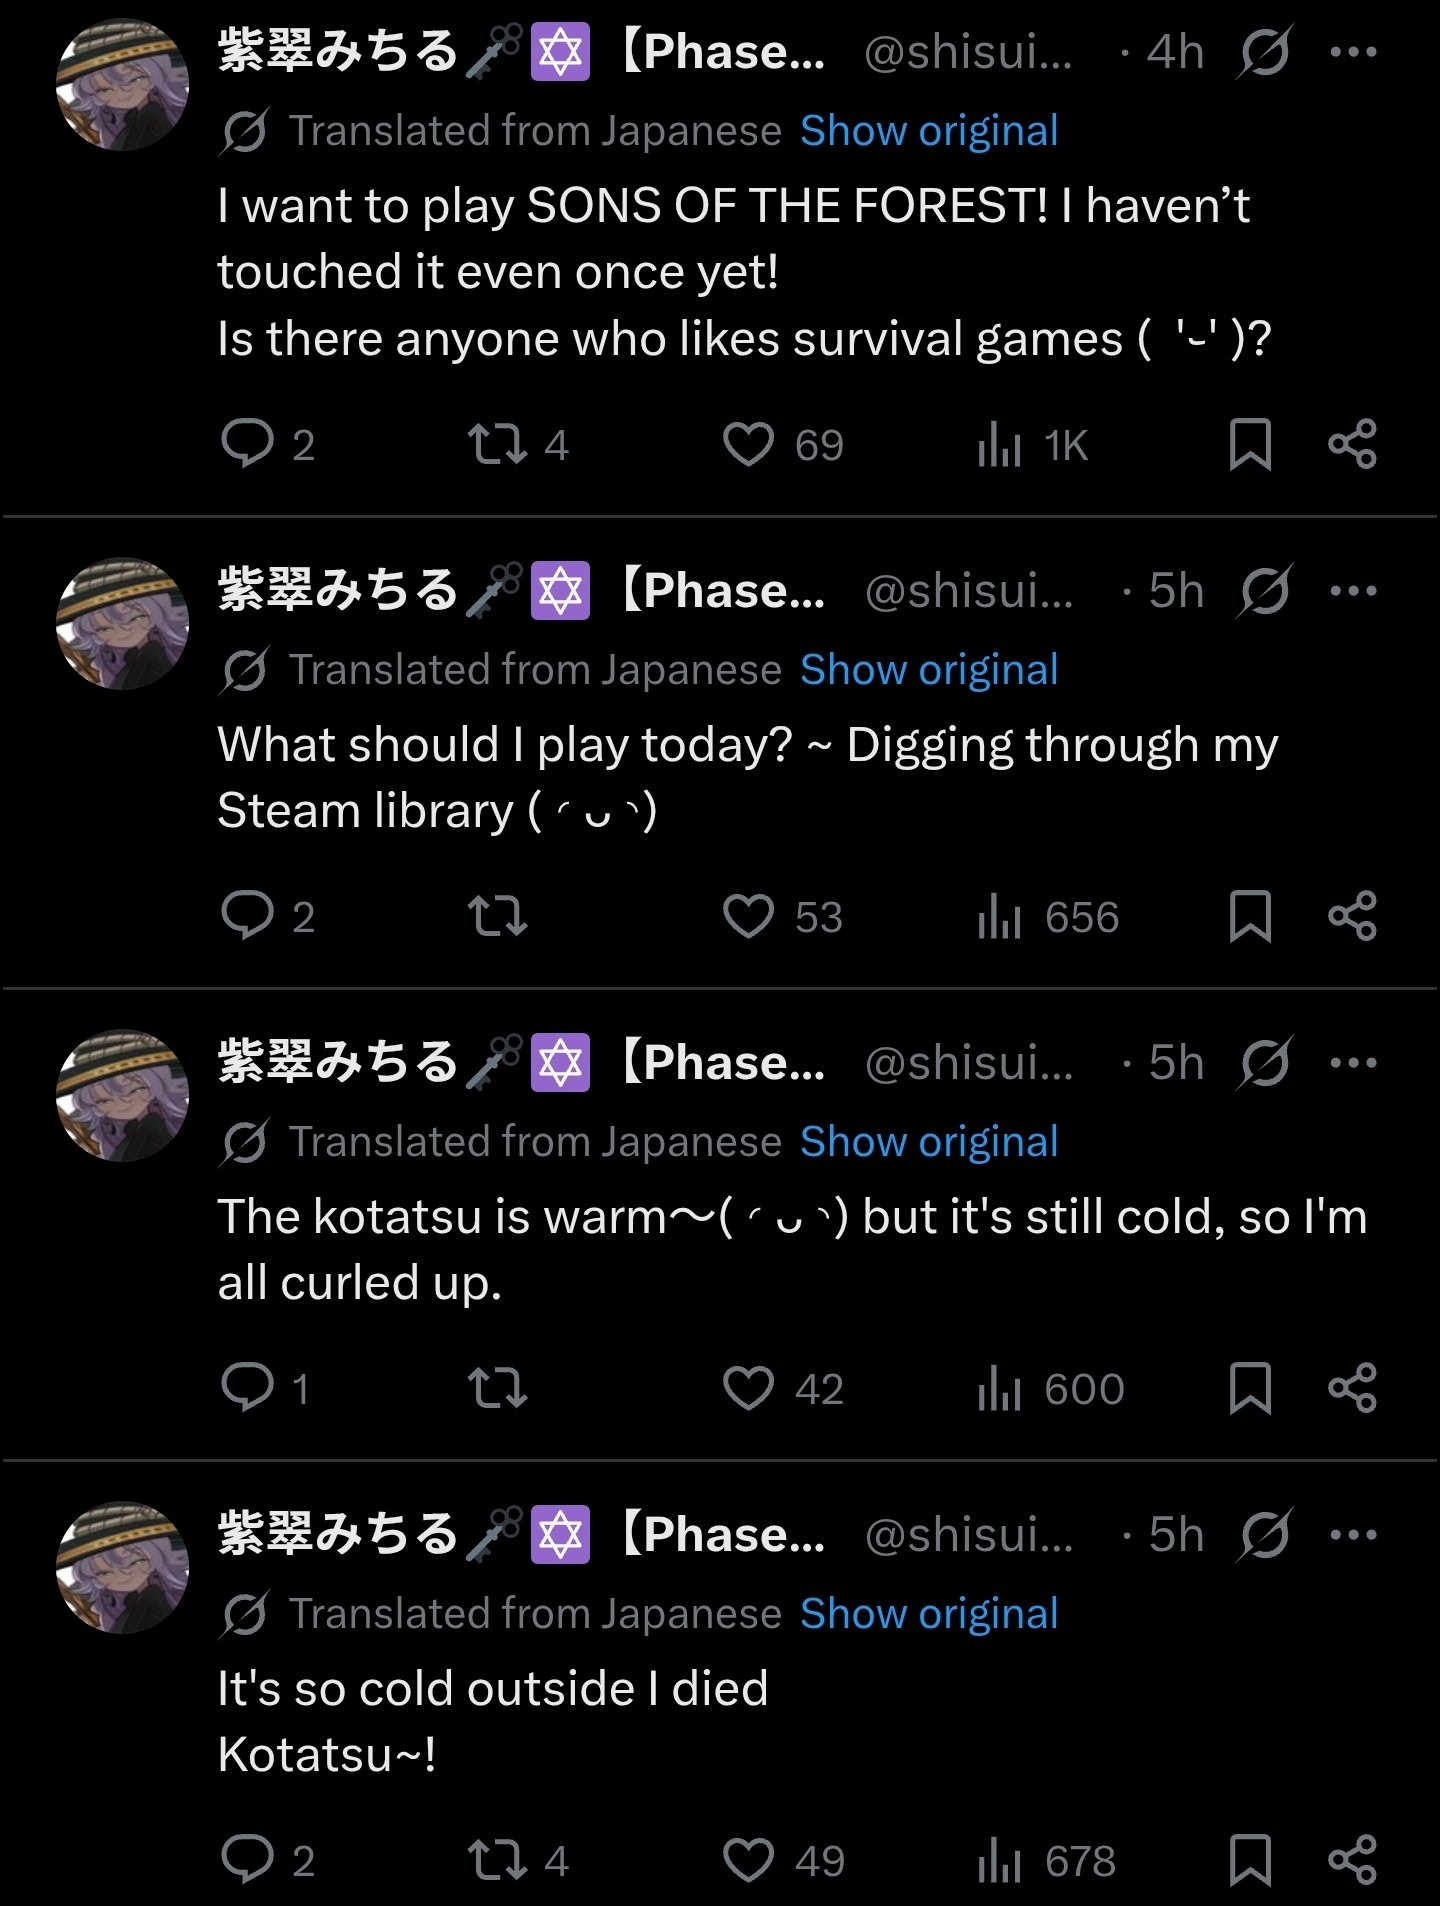
Task: Bookmark the kotatsu is warm post
Action: (x=1250, y=1388)
